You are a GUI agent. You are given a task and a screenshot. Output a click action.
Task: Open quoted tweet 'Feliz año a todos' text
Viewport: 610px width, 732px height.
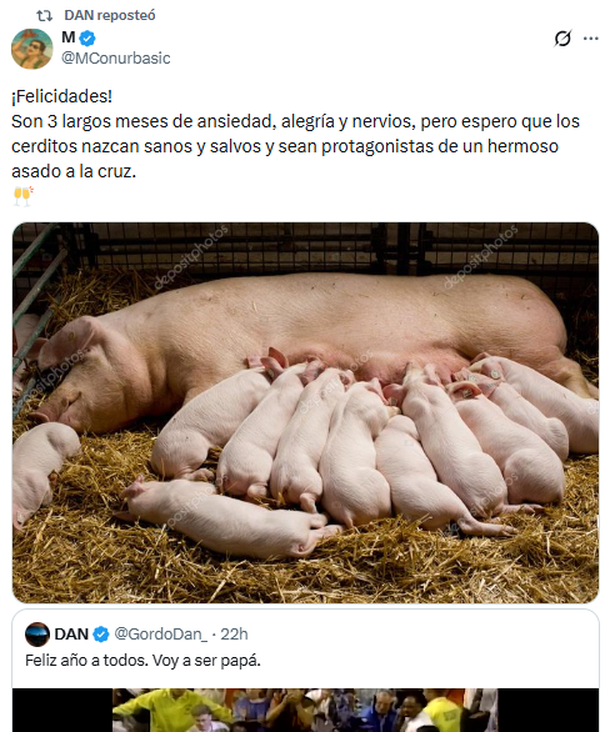click(x=143, y=661)
